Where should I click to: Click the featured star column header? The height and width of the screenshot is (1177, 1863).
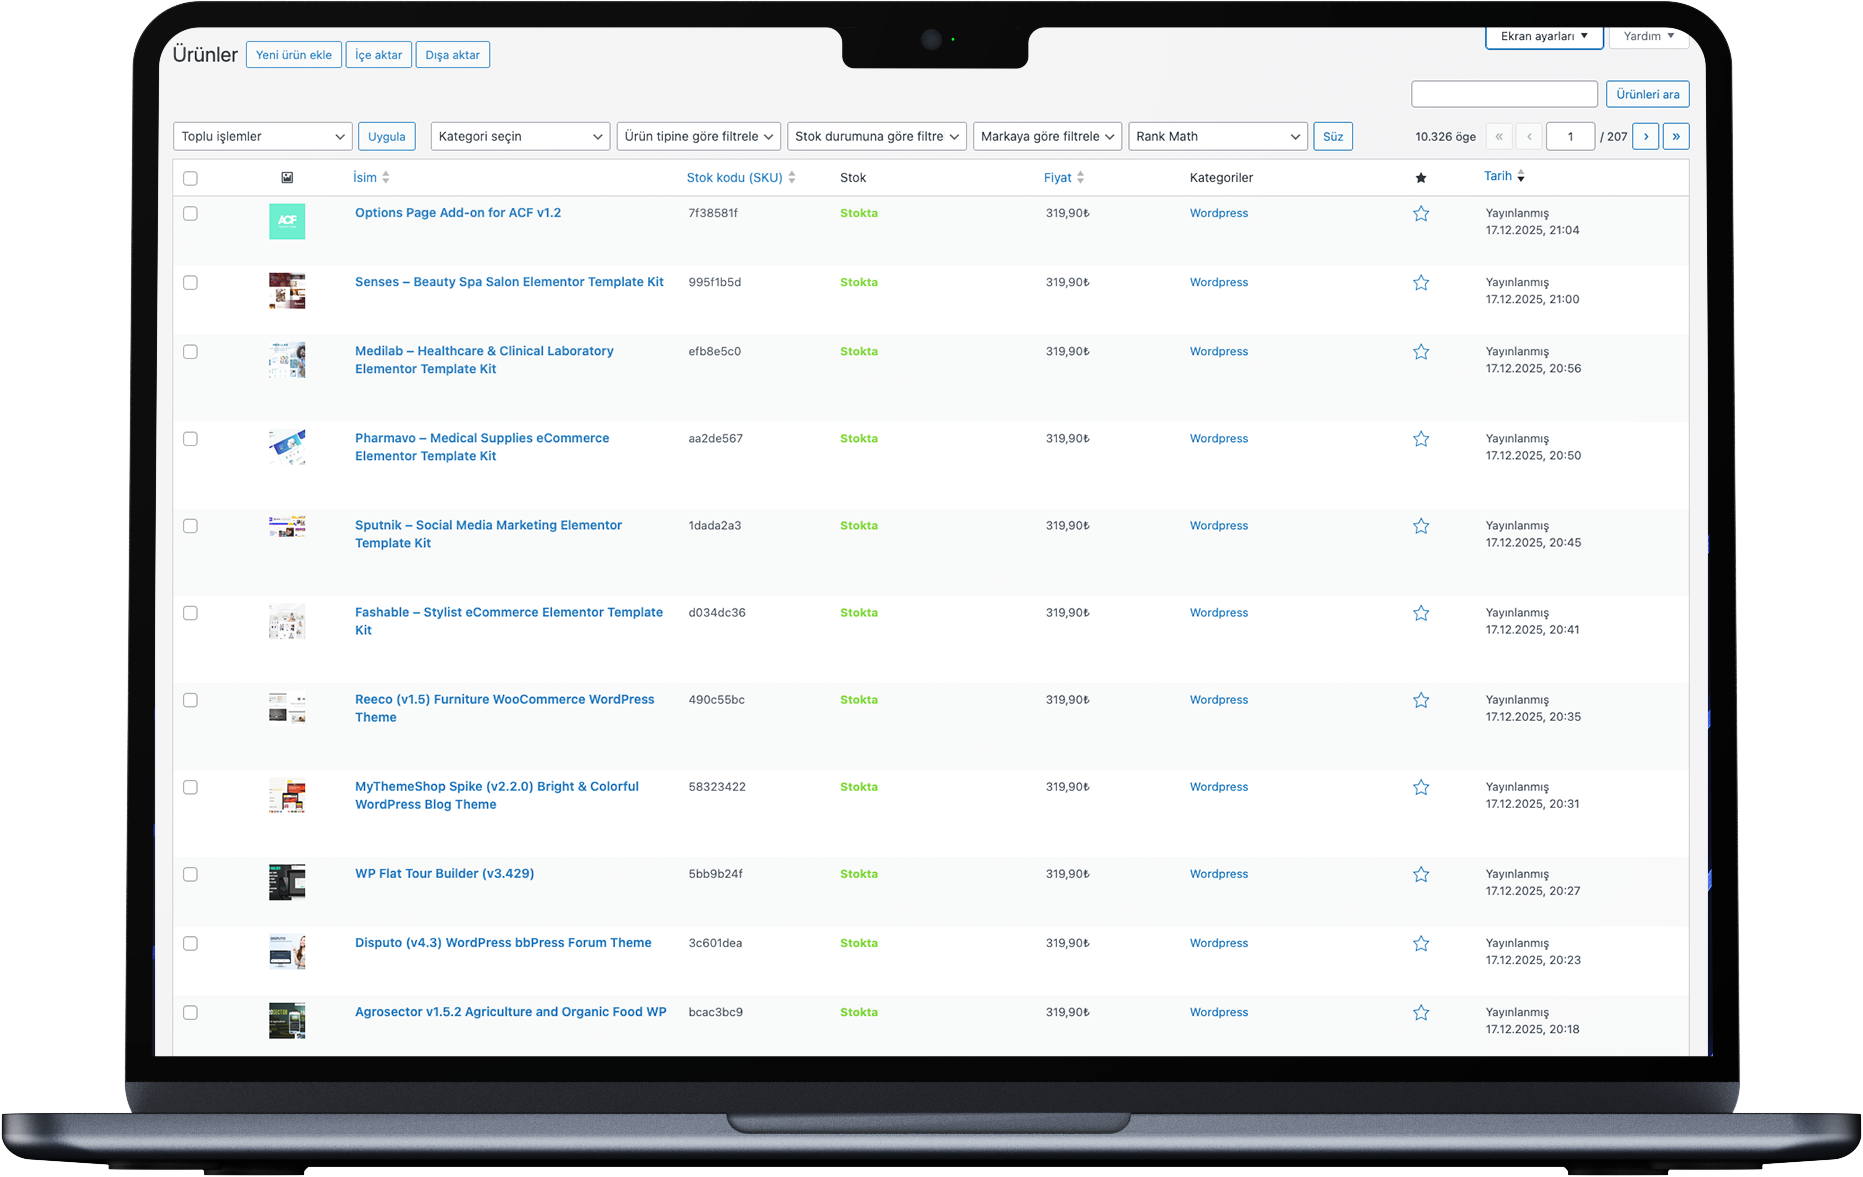tap(1420, 178)
